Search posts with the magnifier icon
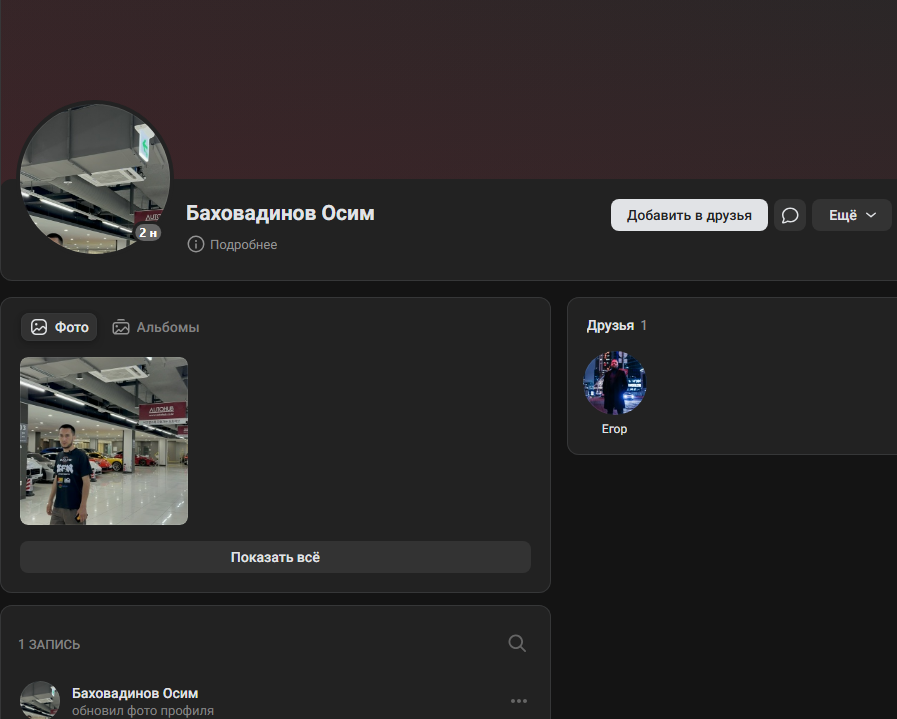Viewport: 897px width, 719px height. point(517,643)
